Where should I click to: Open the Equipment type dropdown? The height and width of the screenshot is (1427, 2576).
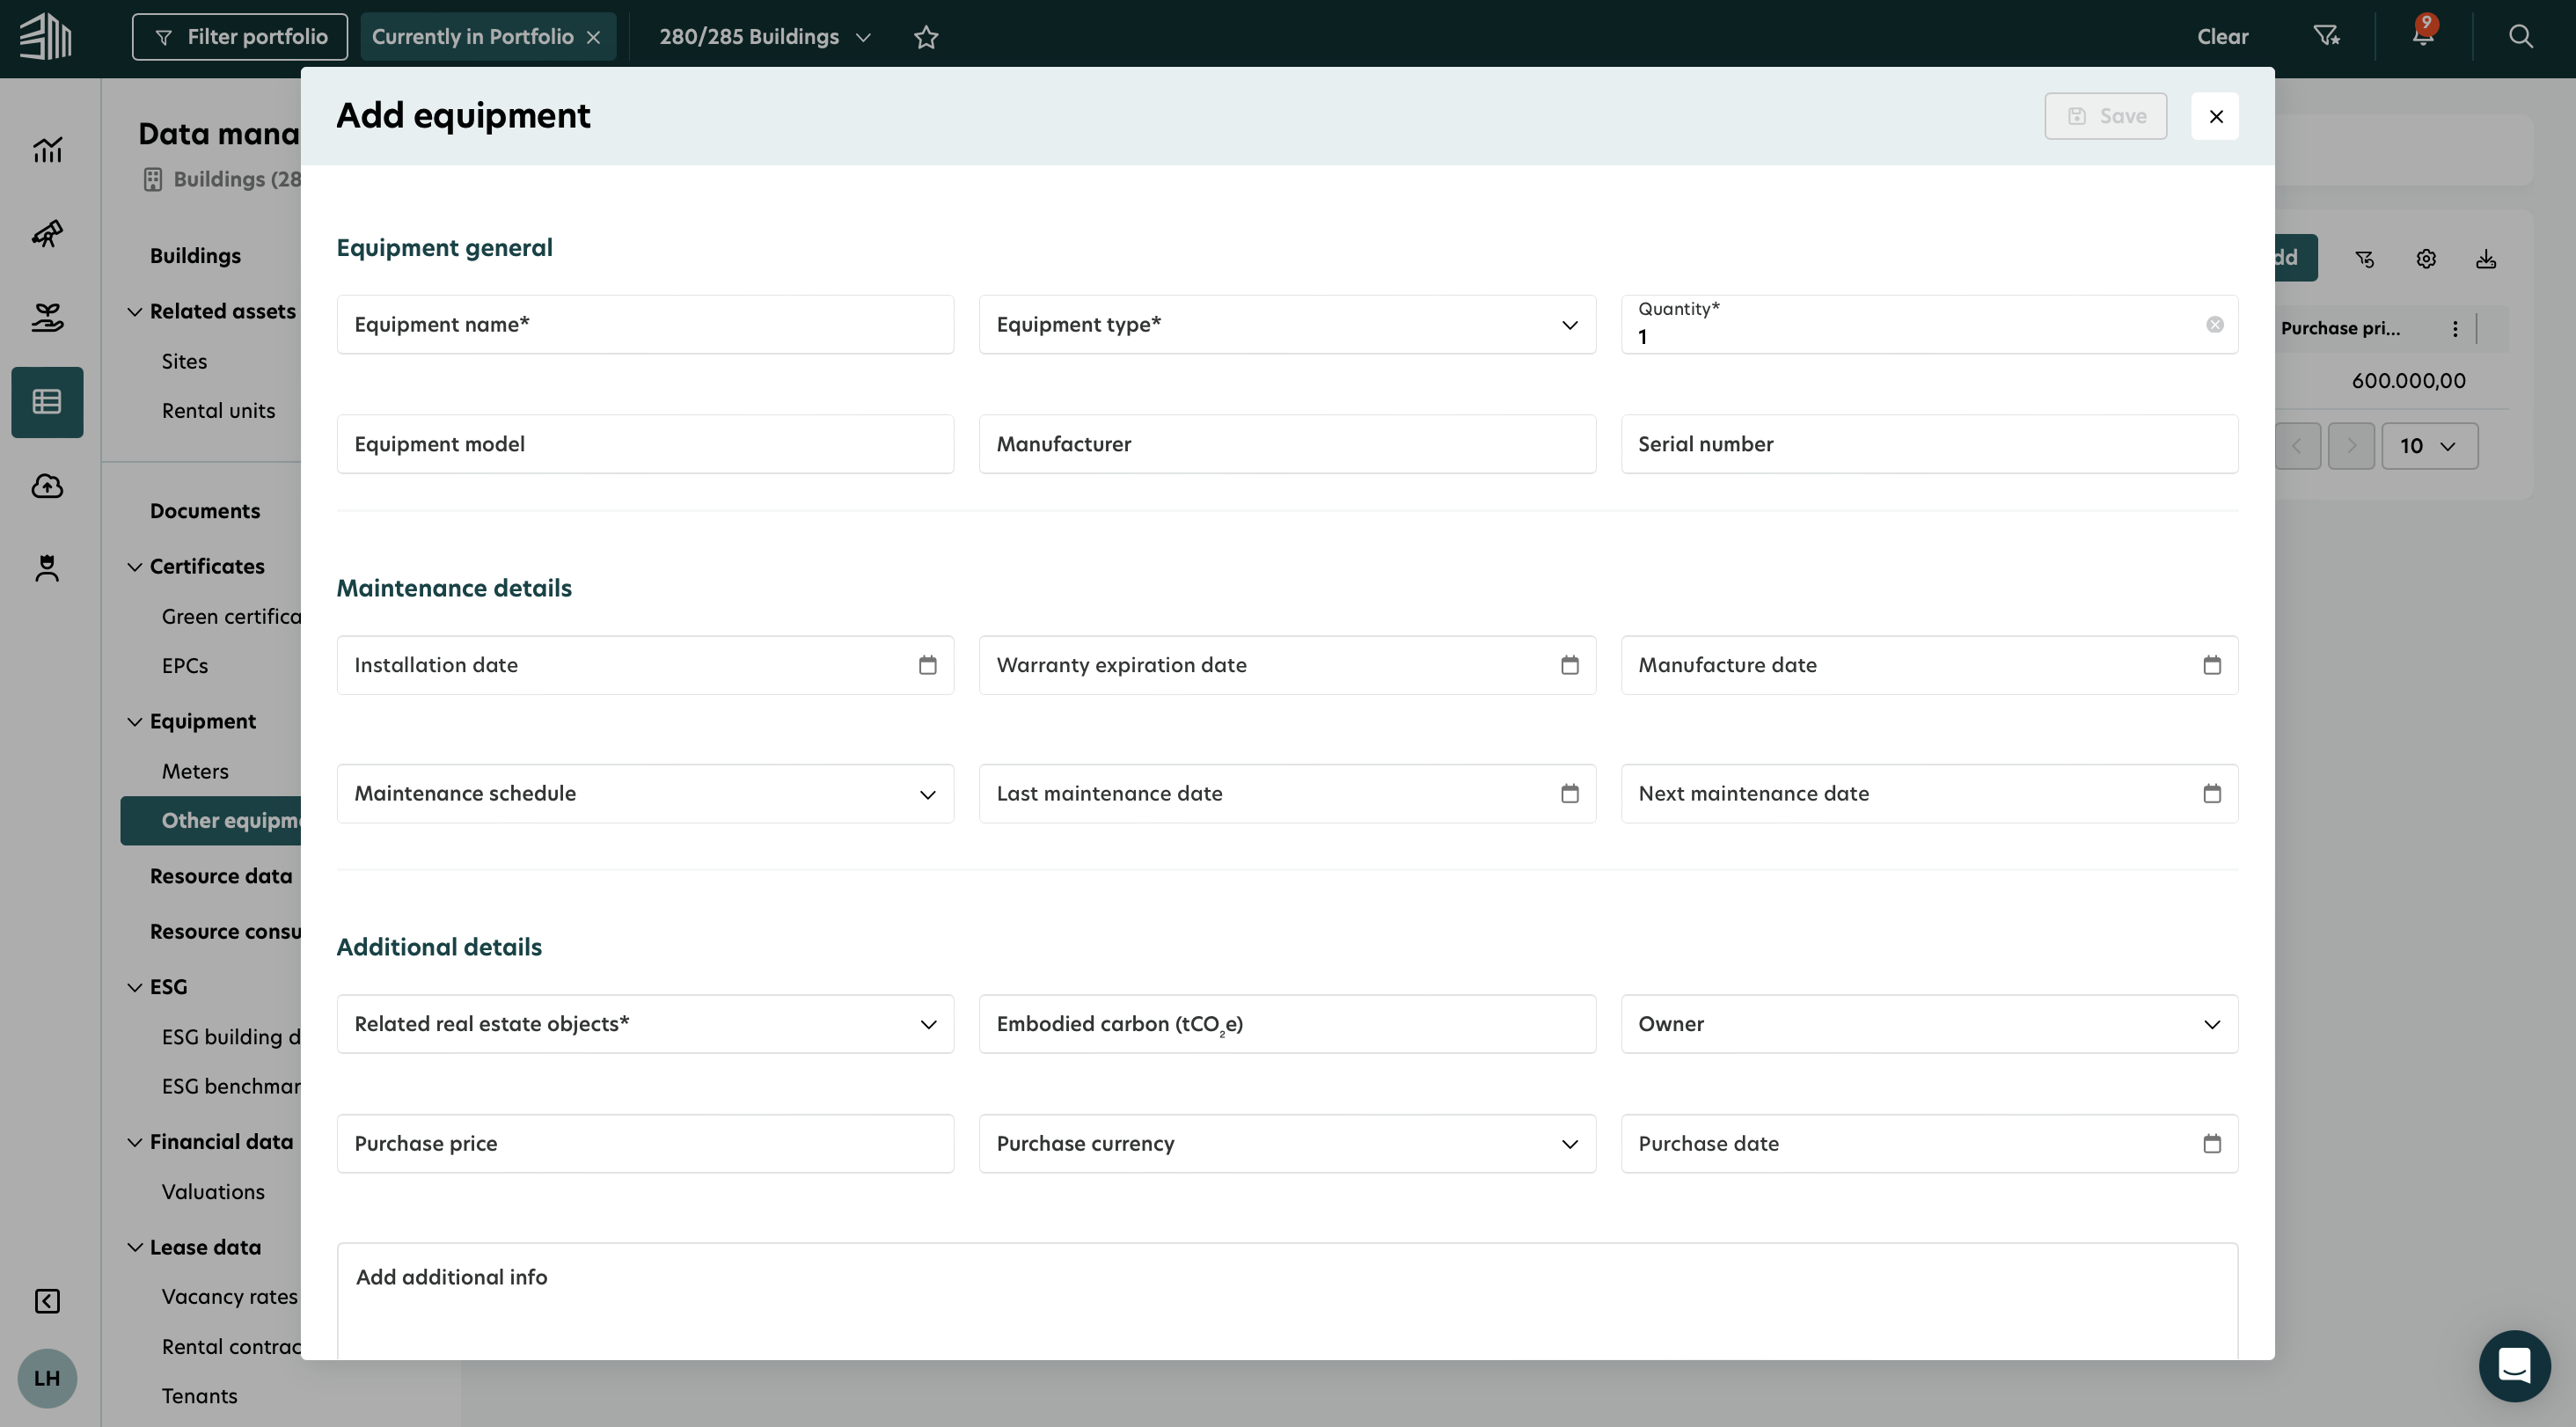(x=1286, y=324)
